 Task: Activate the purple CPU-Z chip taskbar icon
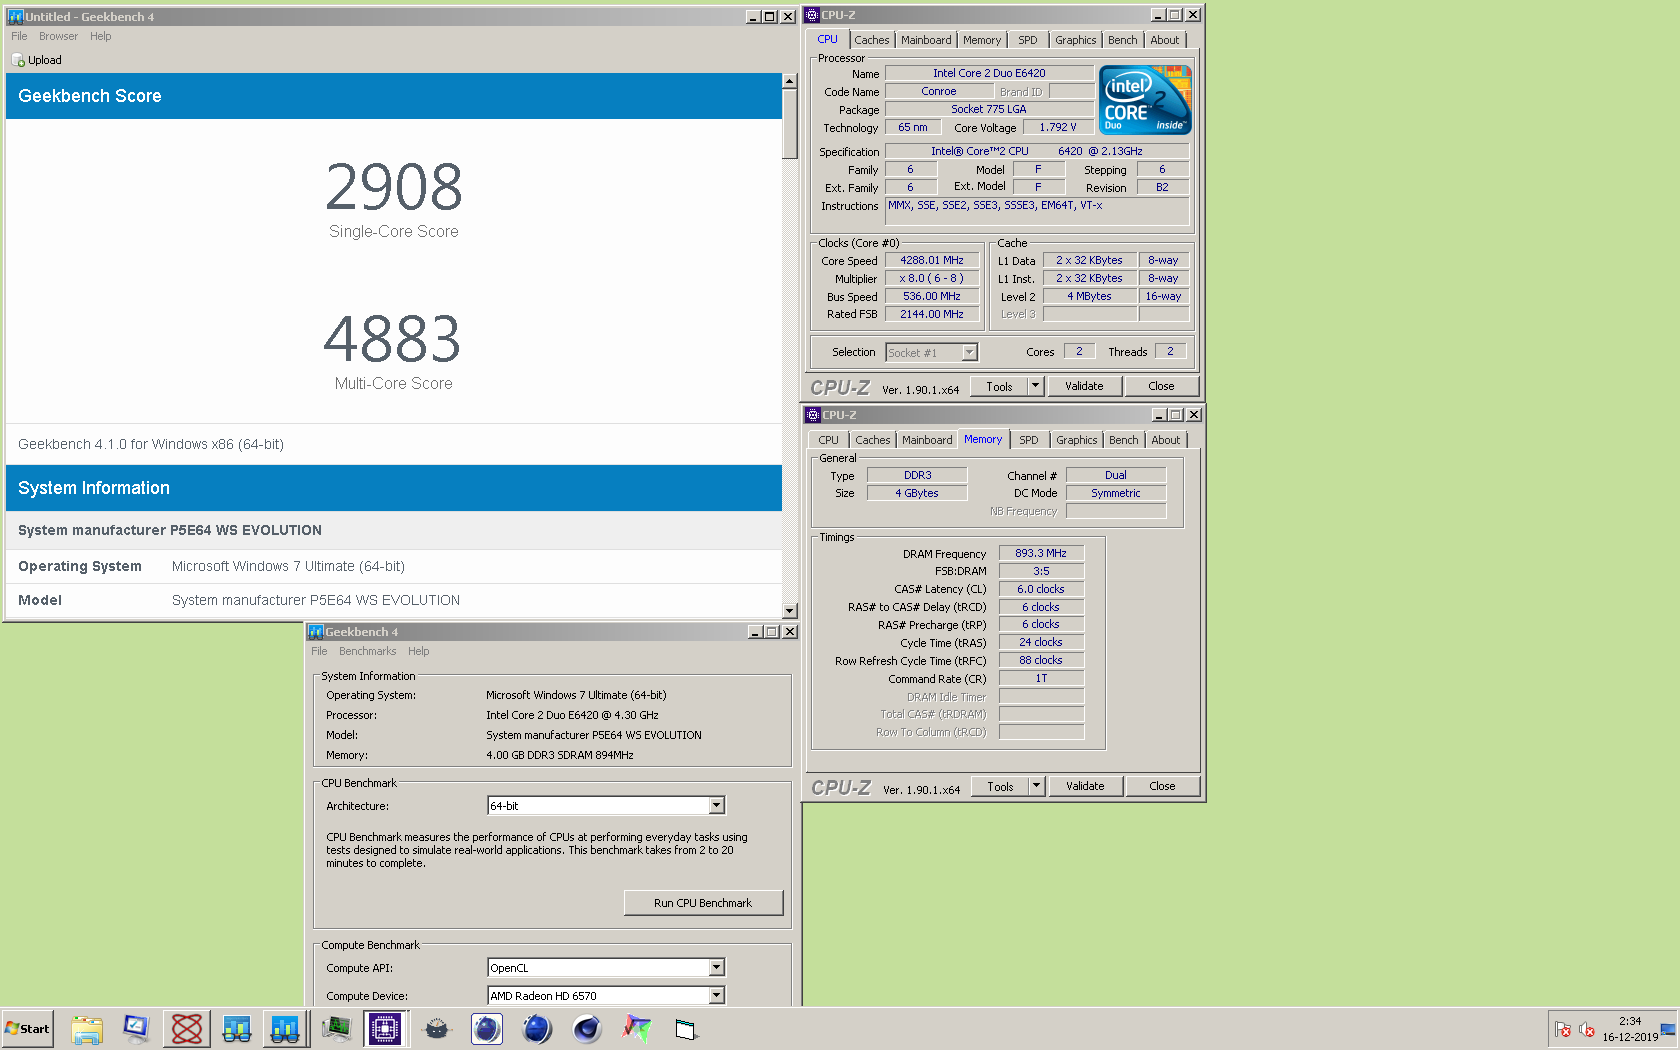click(x=385, y=1029)
